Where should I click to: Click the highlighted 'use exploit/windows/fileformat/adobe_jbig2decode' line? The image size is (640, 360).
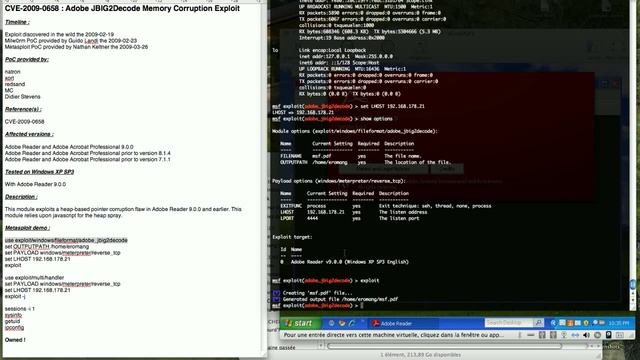point(66,240)
